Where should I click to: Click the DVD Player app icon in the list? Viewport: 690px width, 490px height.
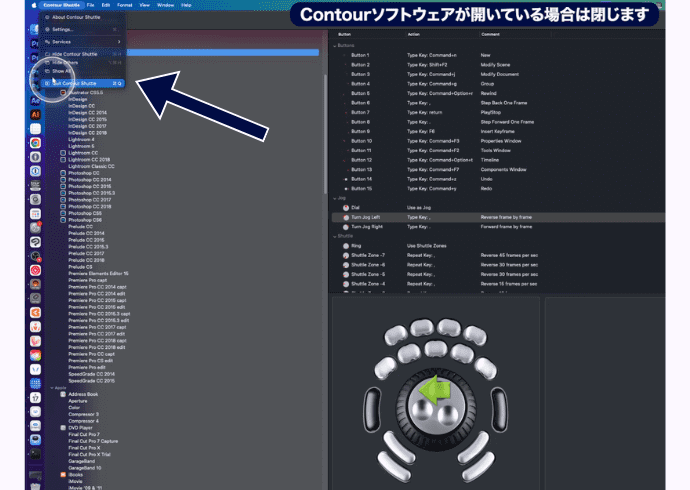[x=63, y=427]
